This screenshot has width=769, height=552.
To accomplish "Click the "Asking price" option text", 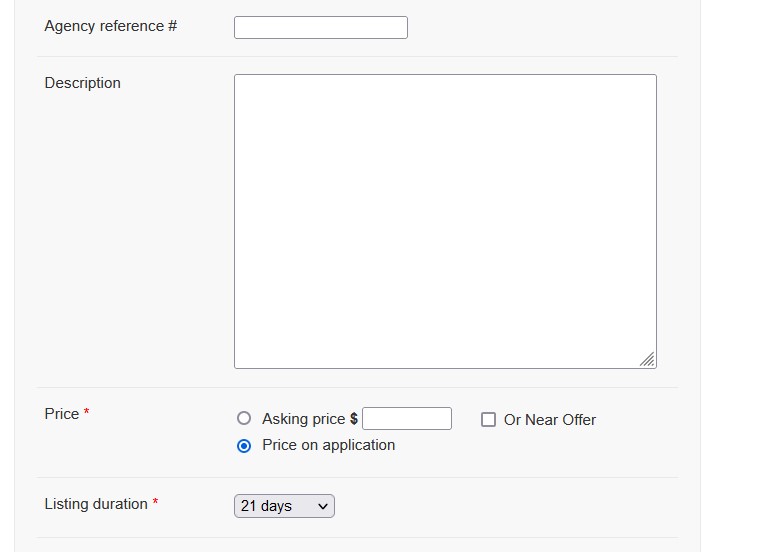I will point(303,419).
